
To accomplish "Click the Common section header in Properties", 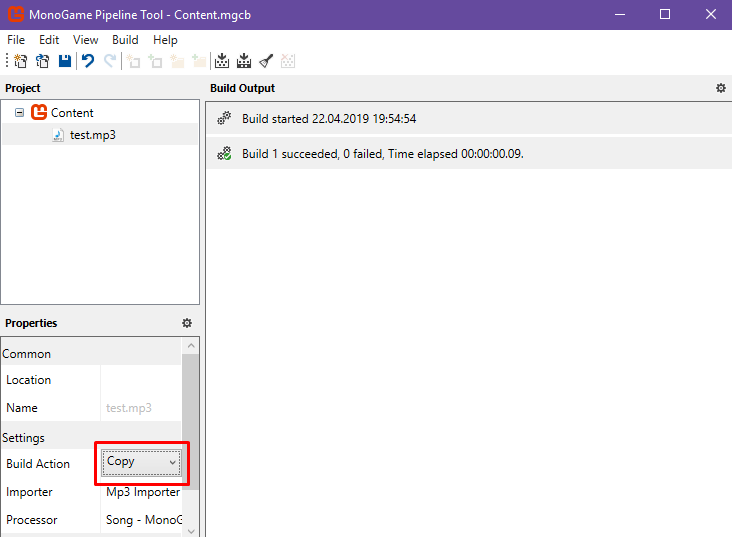I will (x=91, y=353).
